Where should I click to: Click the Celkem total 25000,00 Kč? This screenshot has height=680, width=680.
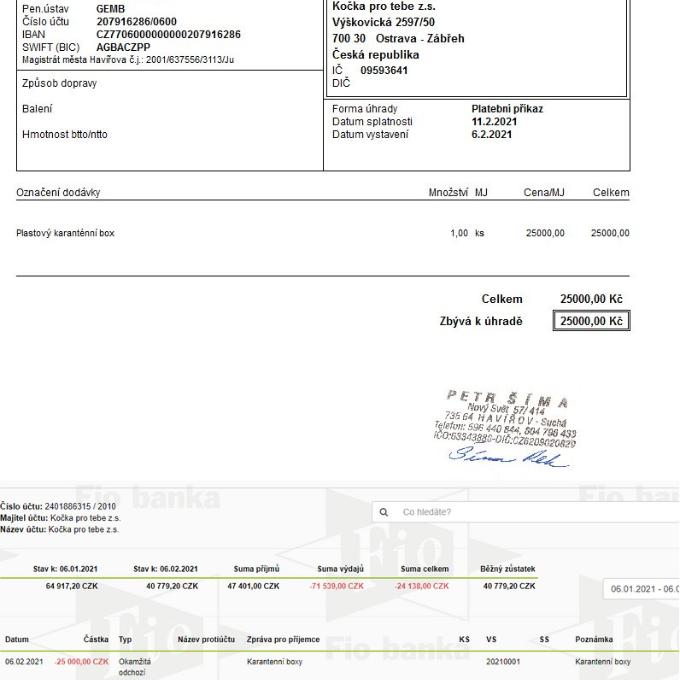pos(591,299)
